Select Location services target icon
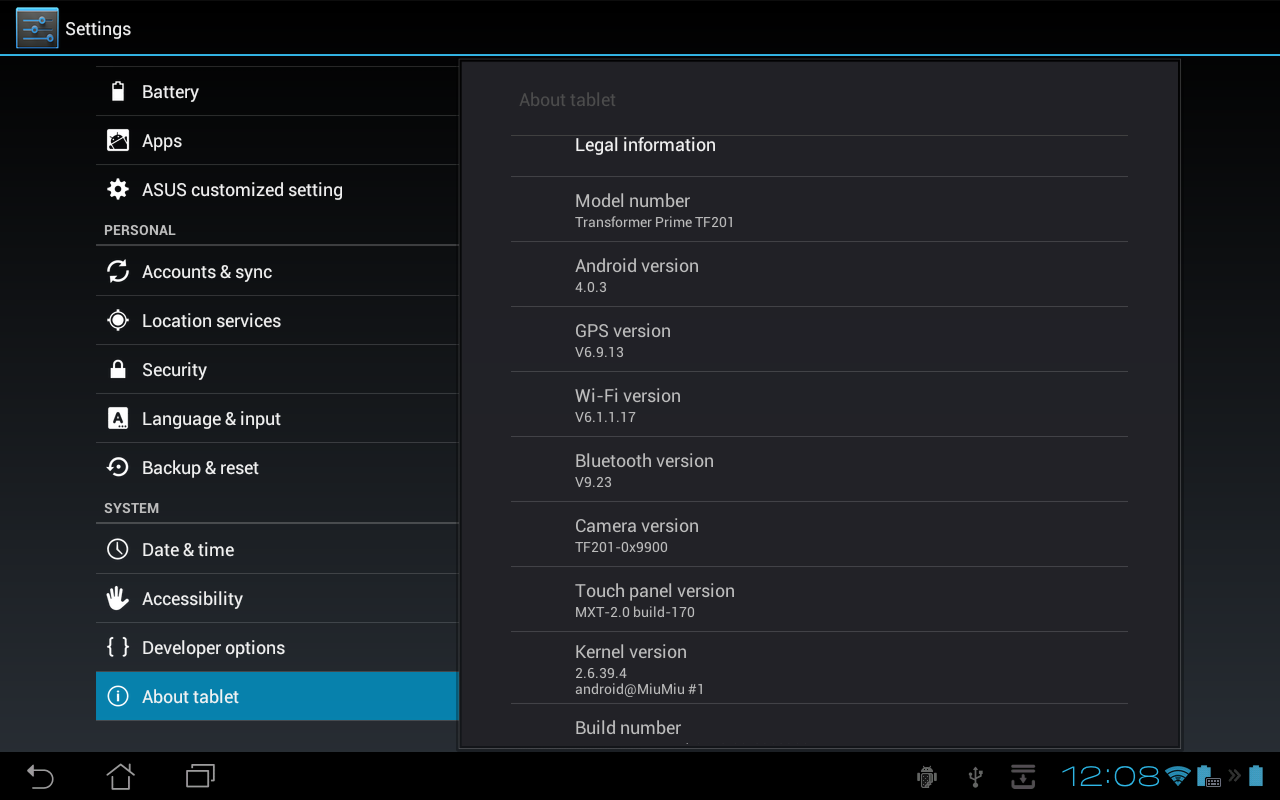Viewport: 1280px width, 800px height. tap(118, 320)
